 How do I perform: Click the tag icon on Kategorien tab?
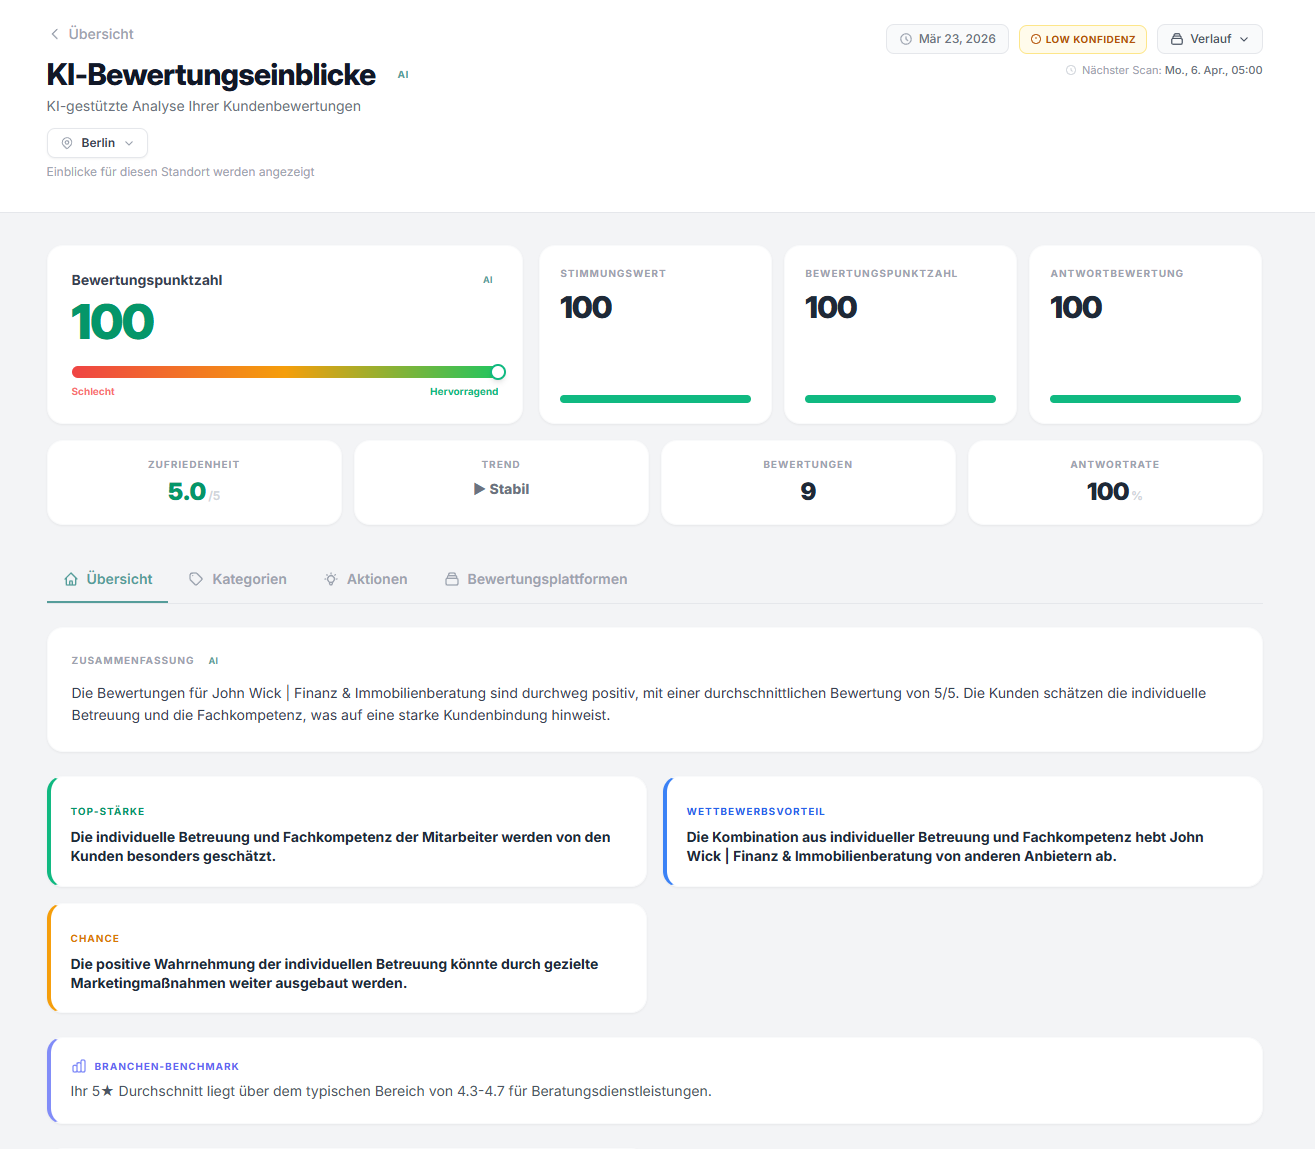196,579
